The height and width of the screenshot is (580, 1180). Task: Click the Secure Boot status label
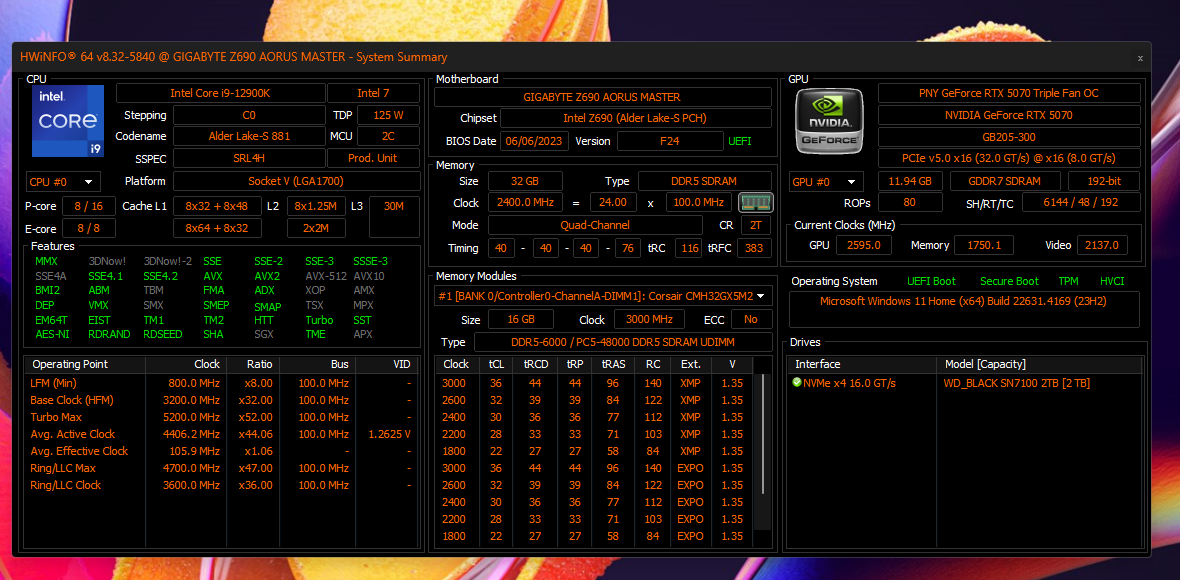(x=1009, y=281)
